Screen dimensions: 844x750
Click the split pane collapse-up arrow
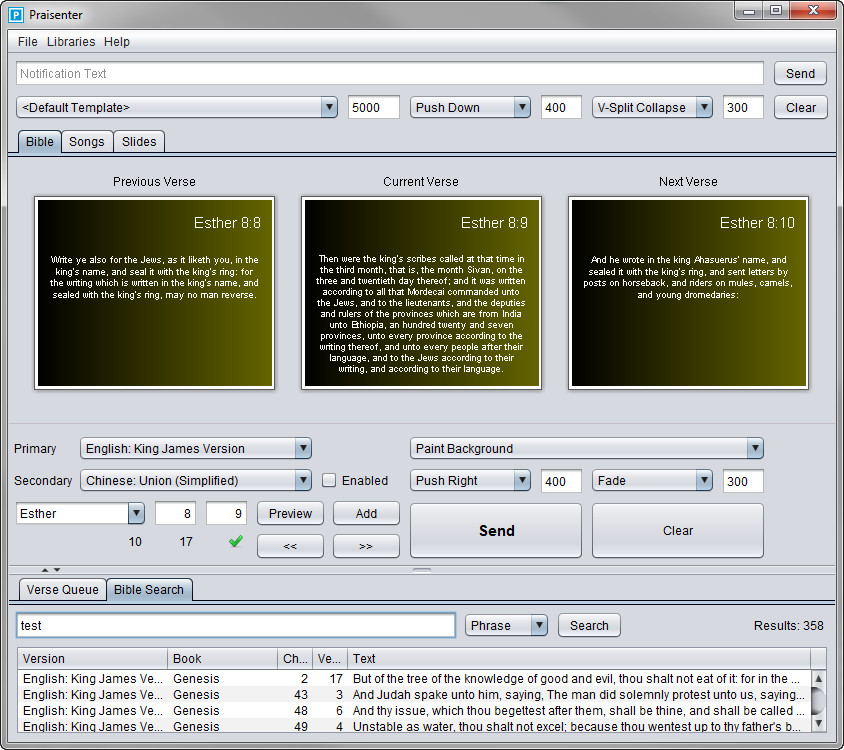[x=45, y=569]
